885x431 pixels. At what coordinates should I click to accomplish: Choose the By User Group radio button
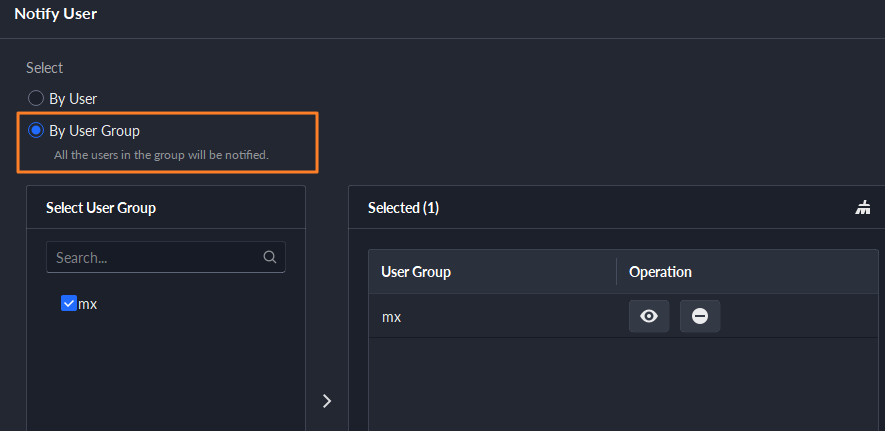tap(36, 130)
